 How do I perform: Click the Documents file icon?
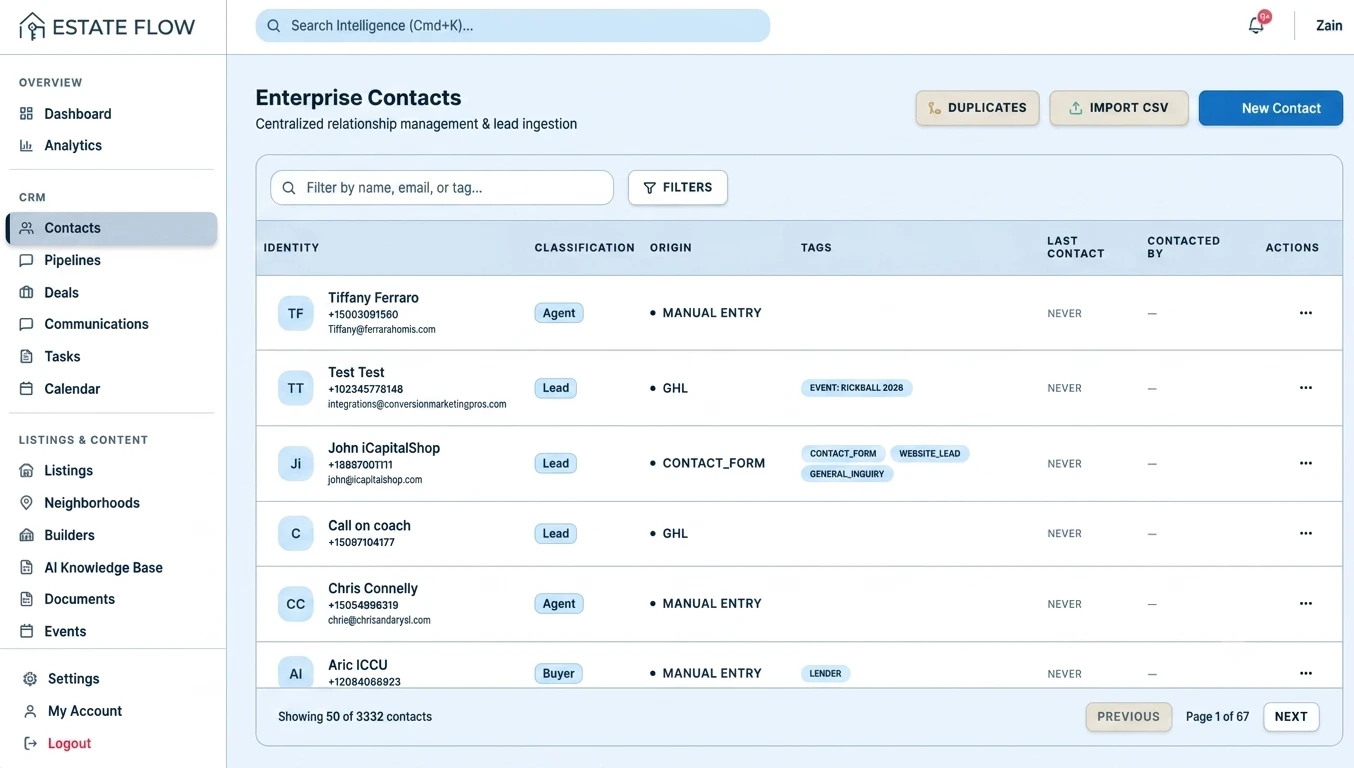[x=27, y=600]
